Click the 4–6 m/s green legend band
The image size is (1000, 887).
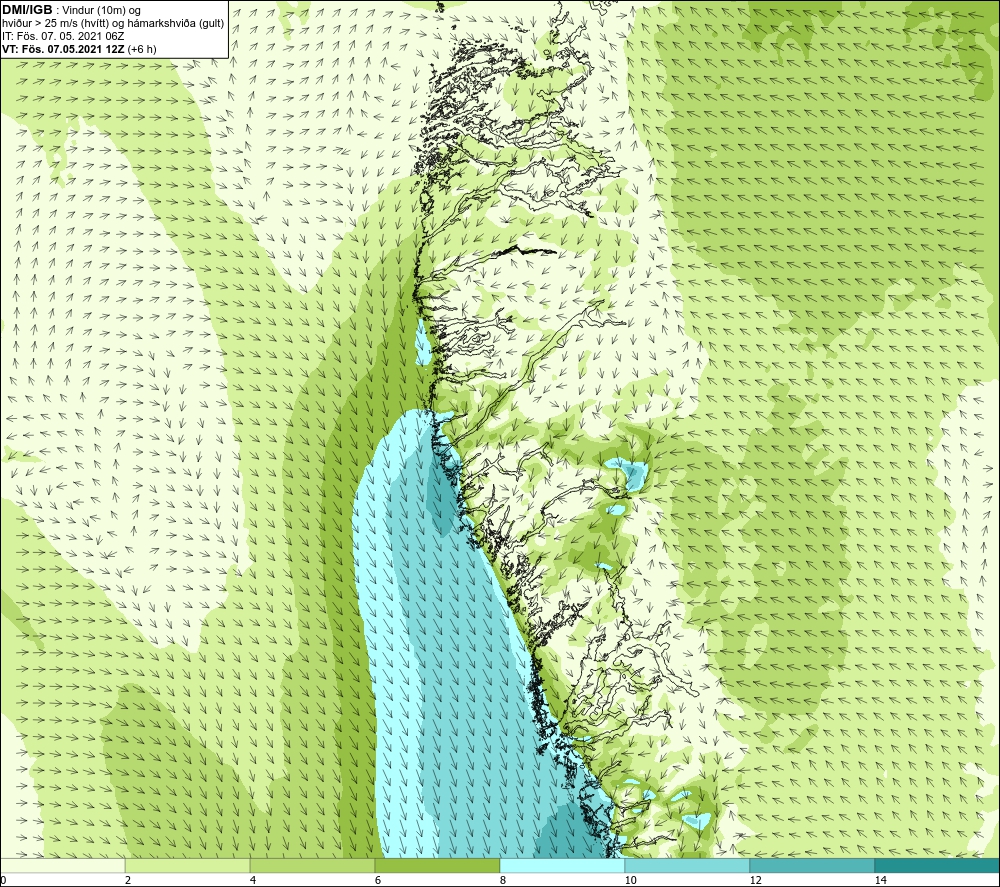(x=312, y=865)
